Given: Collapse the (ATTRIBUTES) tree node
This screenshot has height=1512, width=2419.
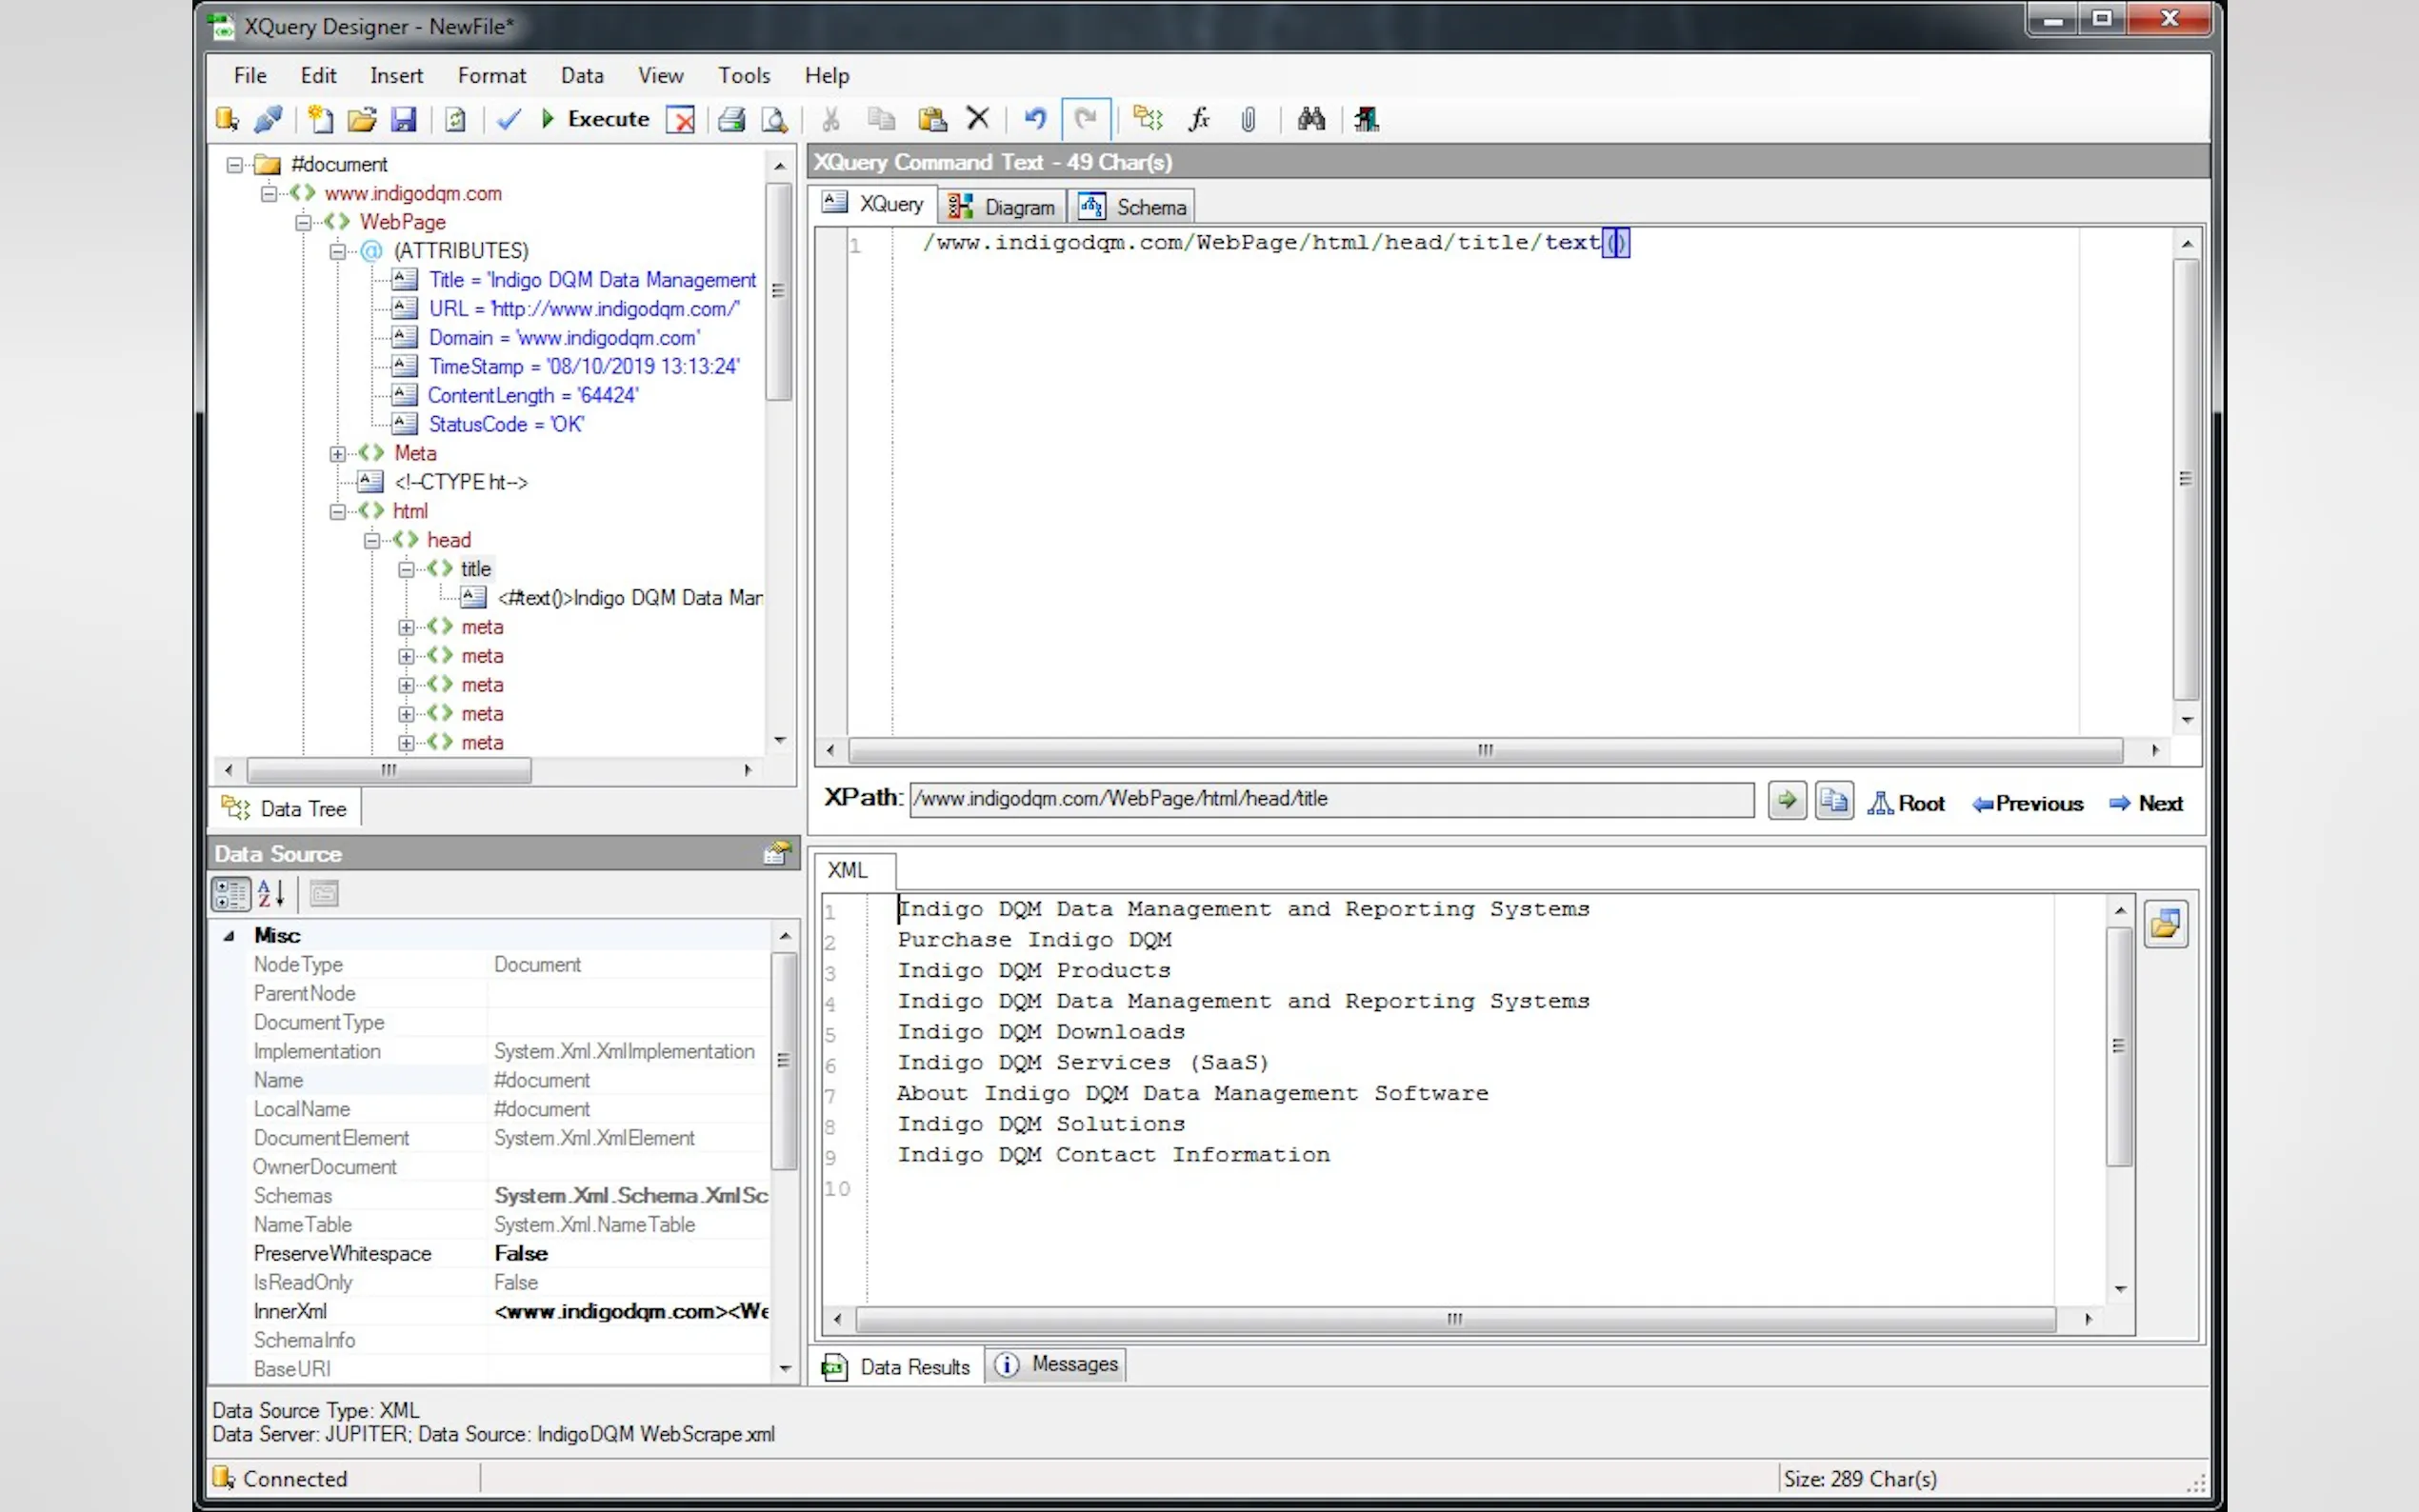Looking at the screenshot, I should point(338,251).
